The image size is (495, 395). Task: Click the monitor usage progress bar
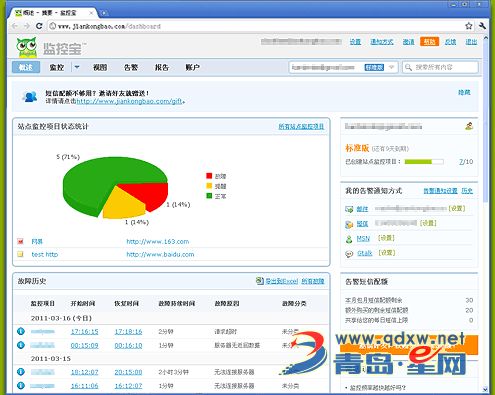[424, 162]
